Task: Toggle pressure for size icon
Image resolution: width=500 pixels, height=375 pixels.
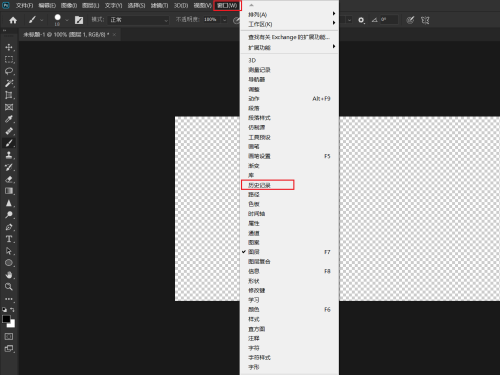Action: [x=410, y=20]
